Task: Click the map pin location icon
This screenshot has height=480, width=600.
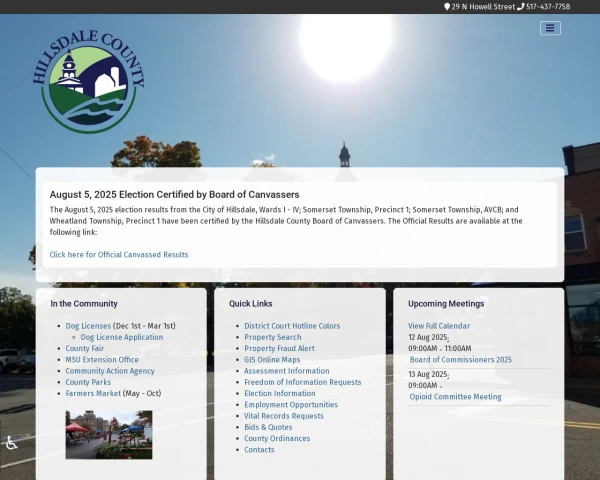Action: pyautogui.click(x=447, y=7)
